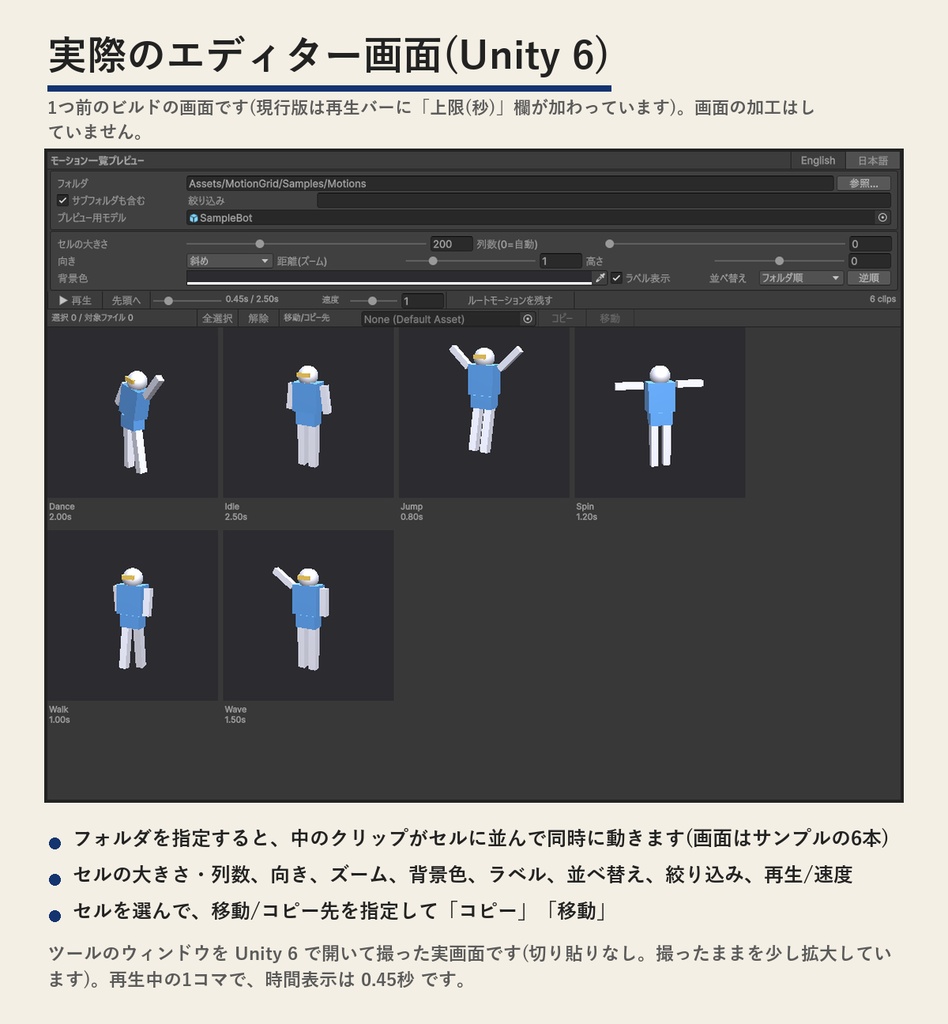Image resolution: width=948 pixels, height=1024 pixels.
Task: Open the copy destination object picker
Action: pyautogui.click(x=528, y=319)
